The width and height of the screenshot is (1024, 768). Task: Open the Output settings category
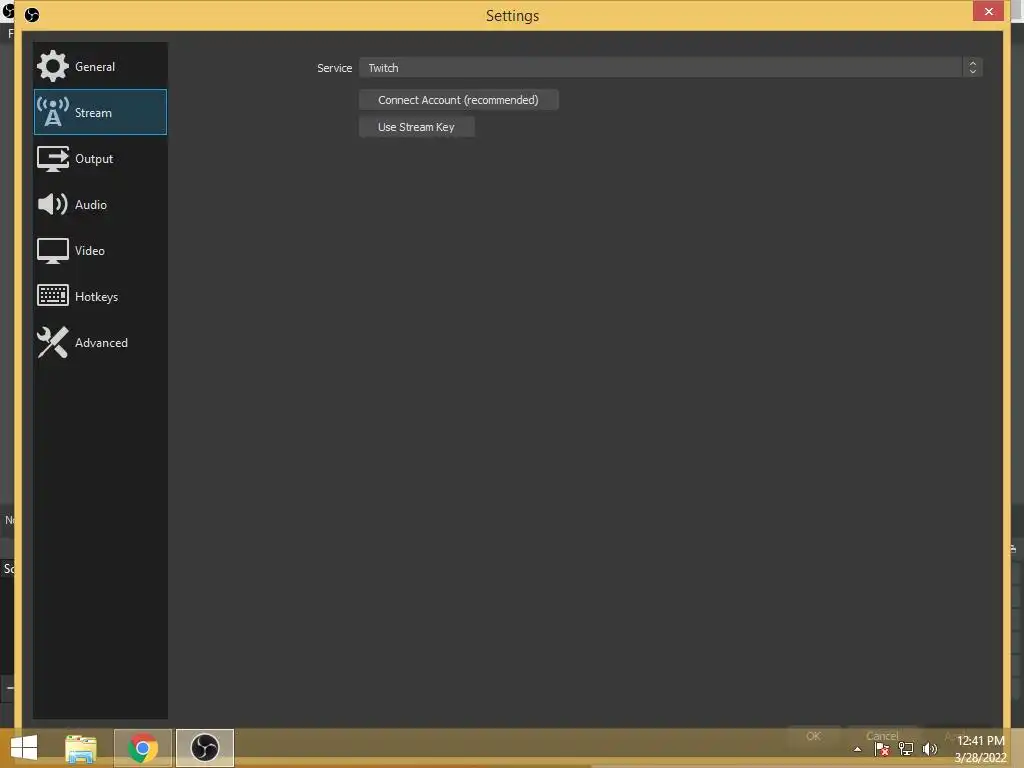click(x=100, y=159)
